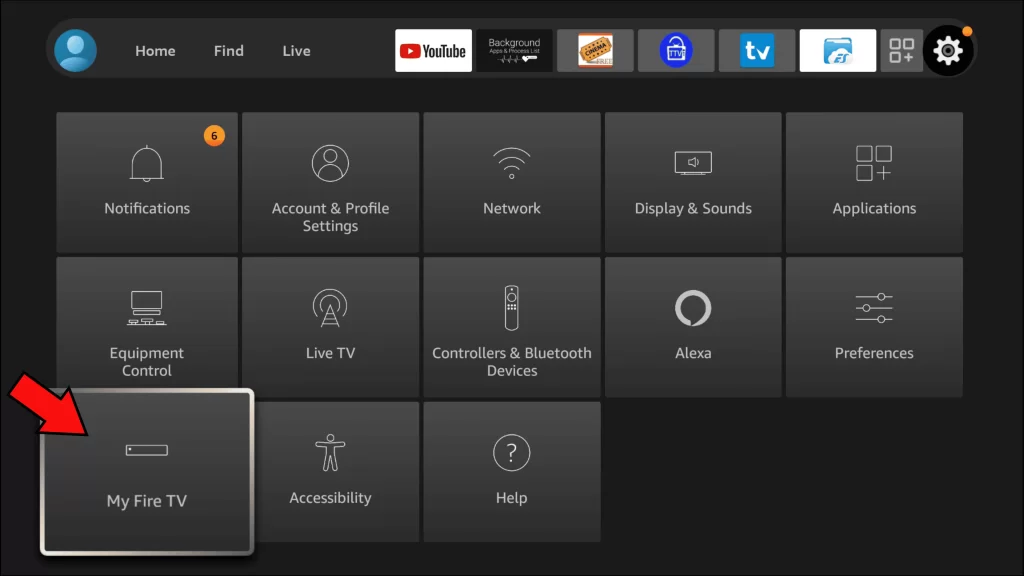Image resolution: width=1024 pixels, height=576 pixels.
Task: Open the Help tile
Action: [x=512, y=472]
